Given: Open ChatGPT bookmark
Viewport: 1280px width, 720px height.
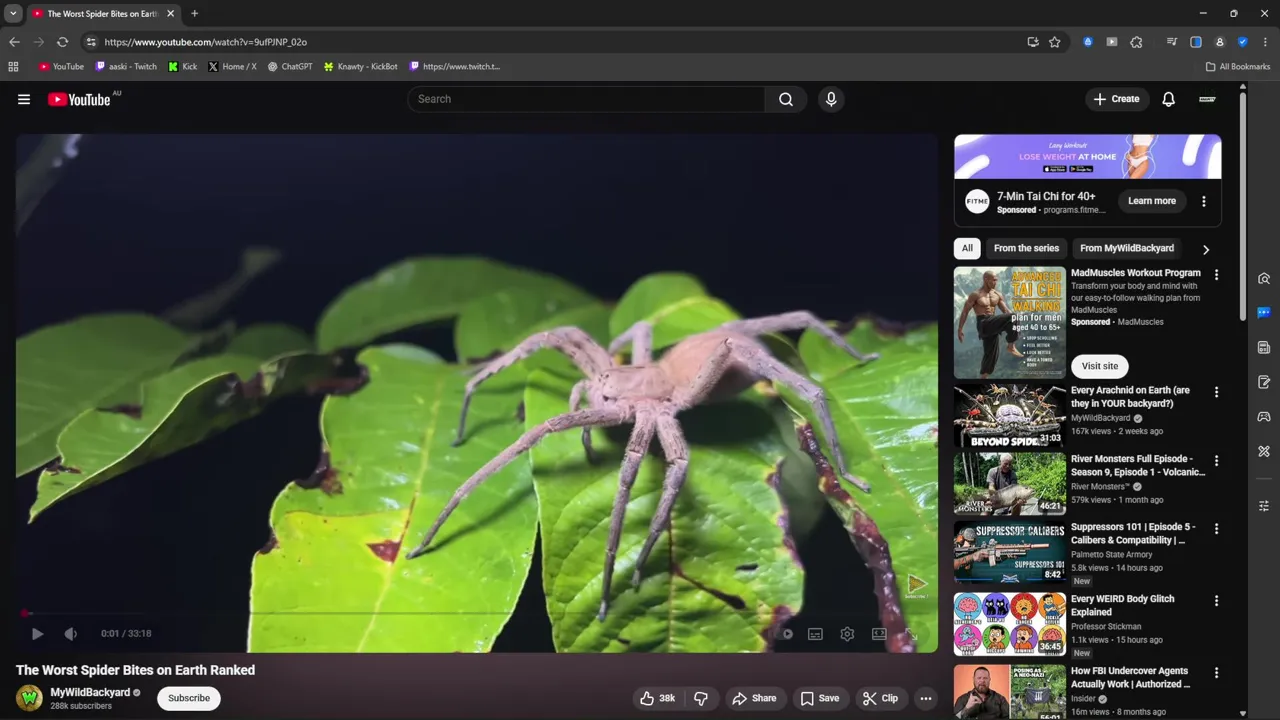Looking at the screenshot, I should [x=290, y=67].
